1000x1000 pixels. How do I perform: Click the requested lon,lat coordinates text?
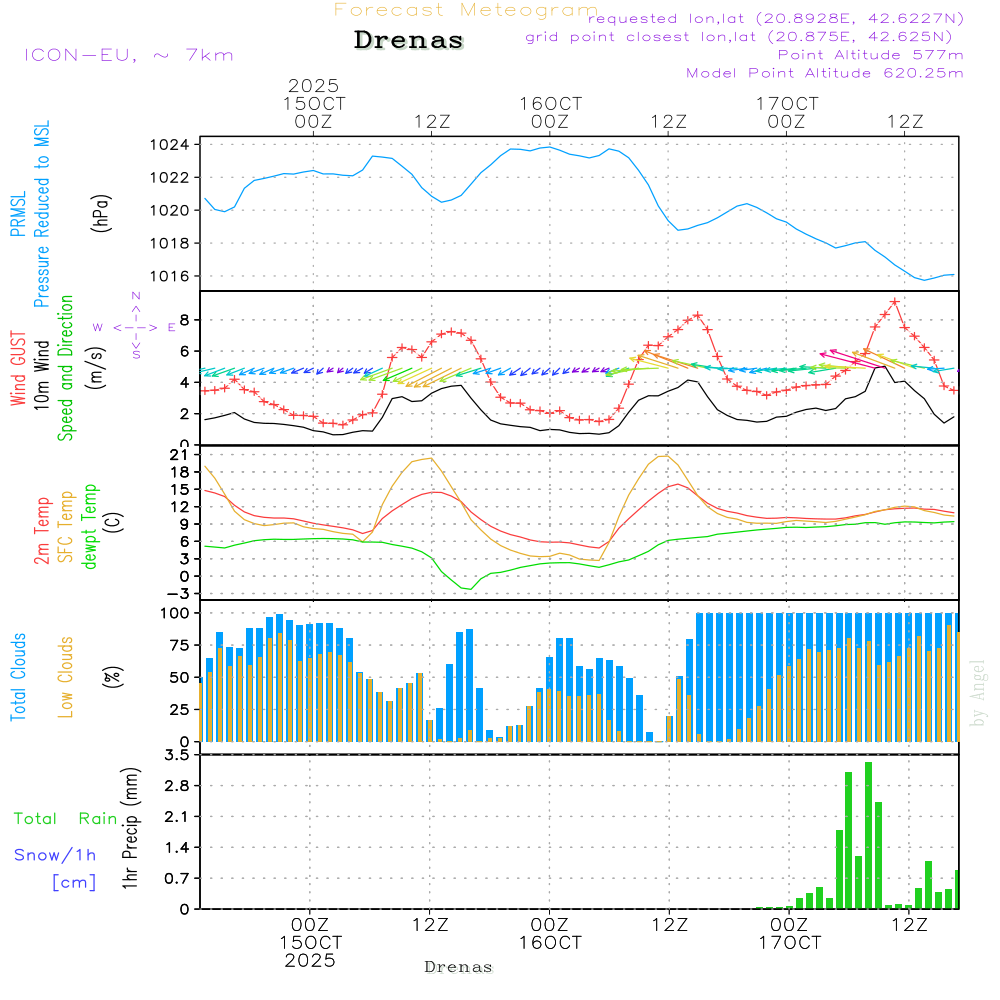coord(775,19)
